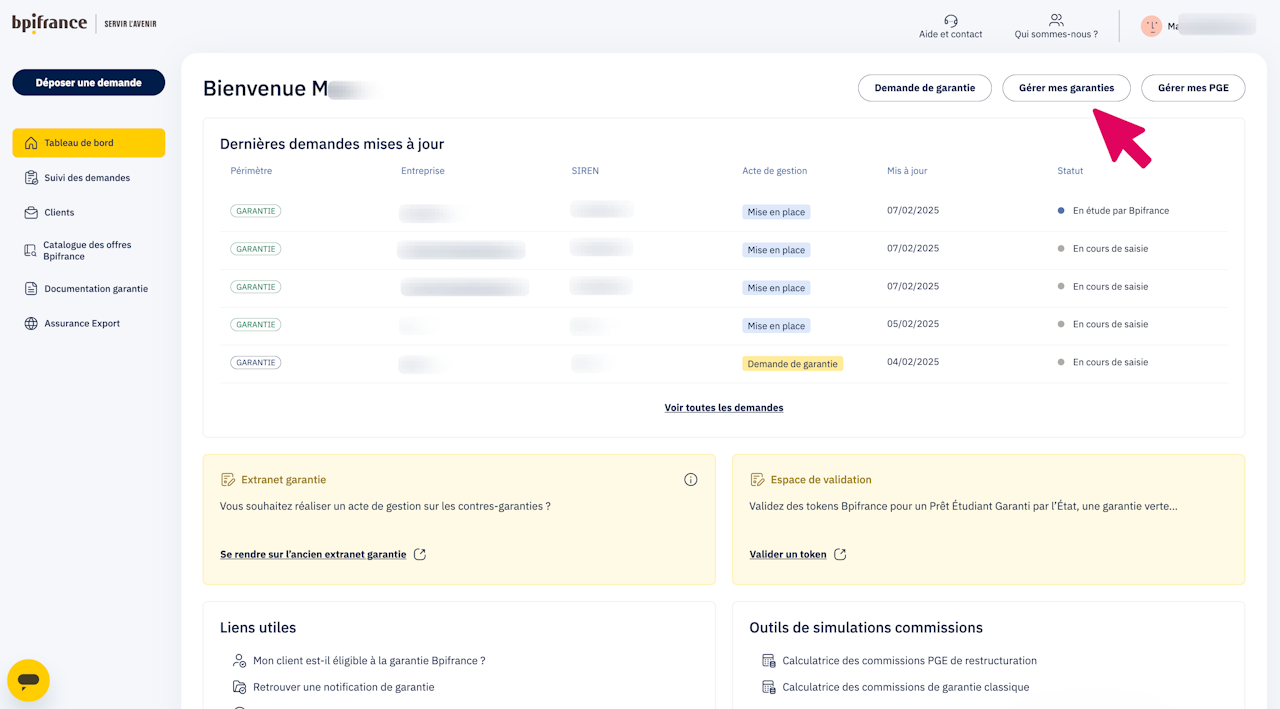
Task: Click the Outils de simulations commissions heading
Action: point(866,628)
